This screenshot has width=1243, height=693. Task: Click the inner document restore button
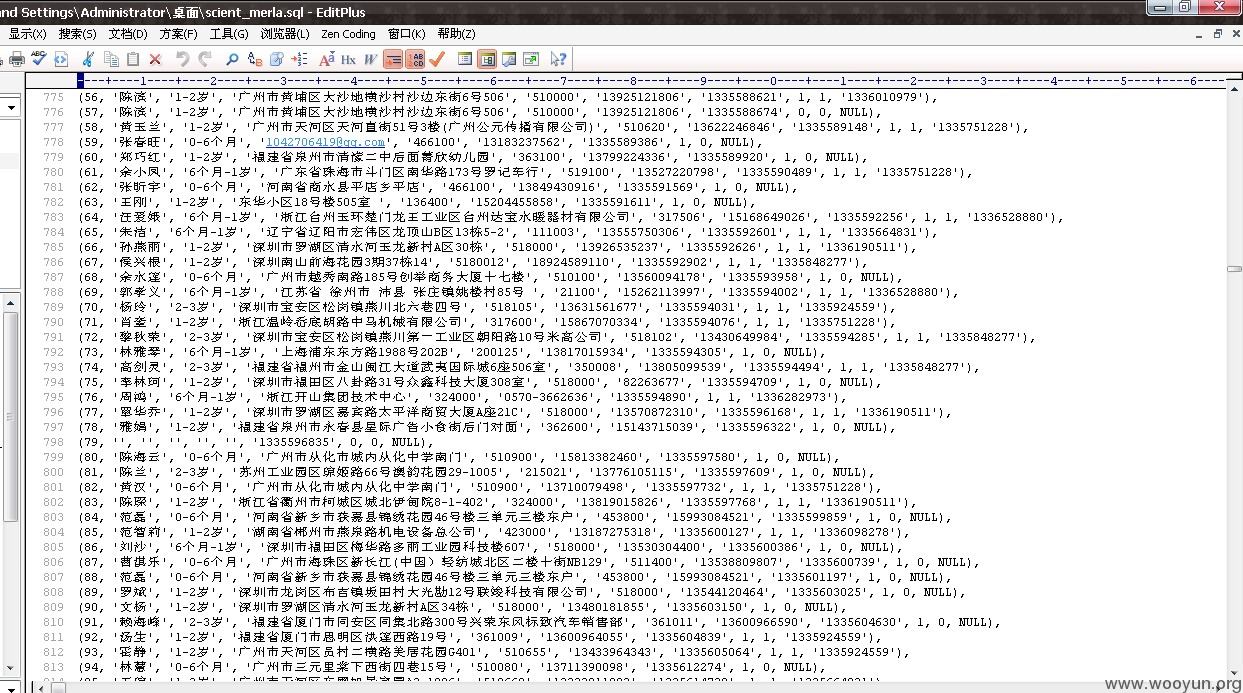click(x=1218, y=34)
